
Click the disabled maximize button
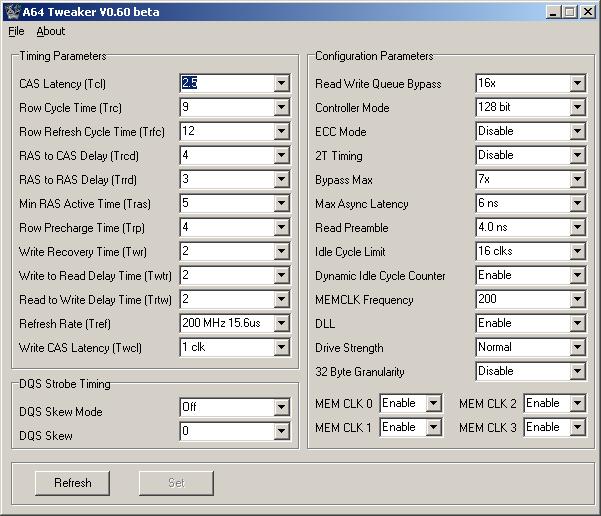point(570,12)
